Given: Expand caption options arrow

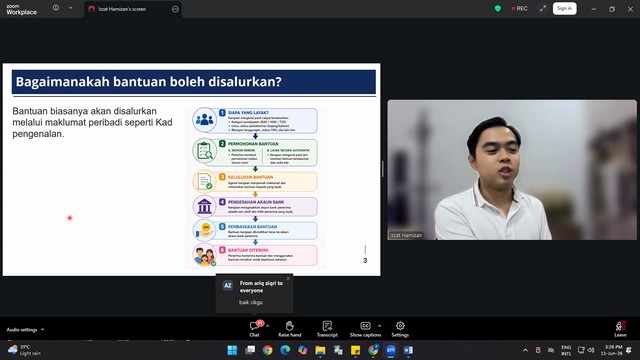Looking at the screenshot, I should 380,326.
